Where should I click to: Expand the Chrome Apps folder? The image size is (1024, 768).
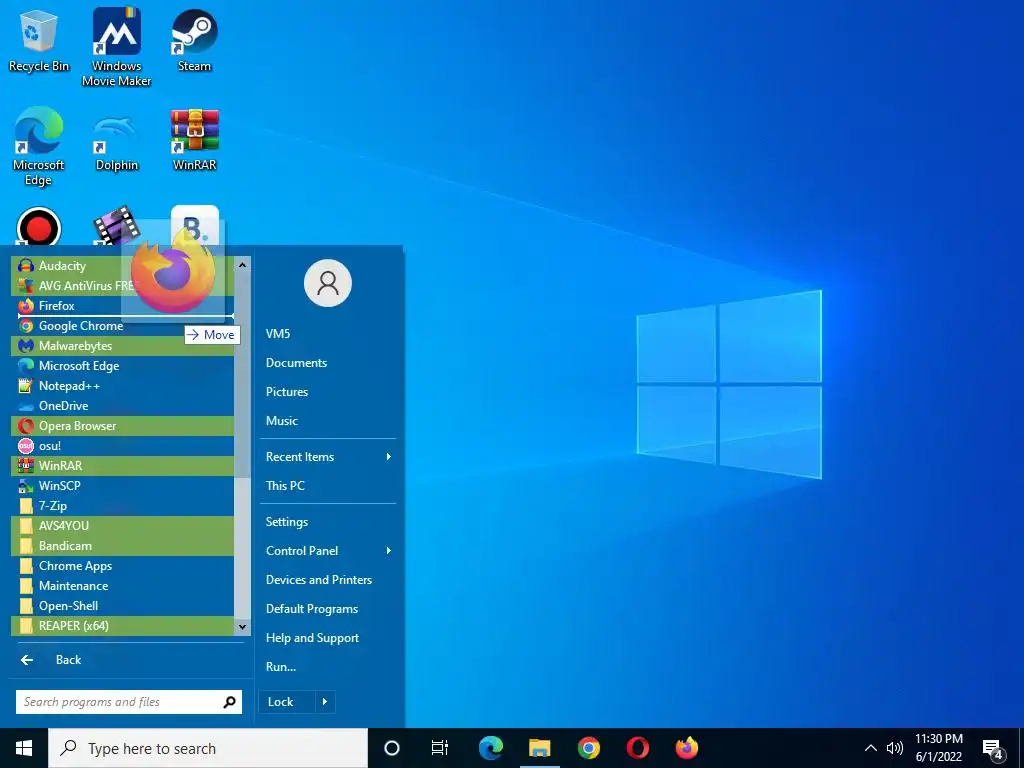coord(122,566)
